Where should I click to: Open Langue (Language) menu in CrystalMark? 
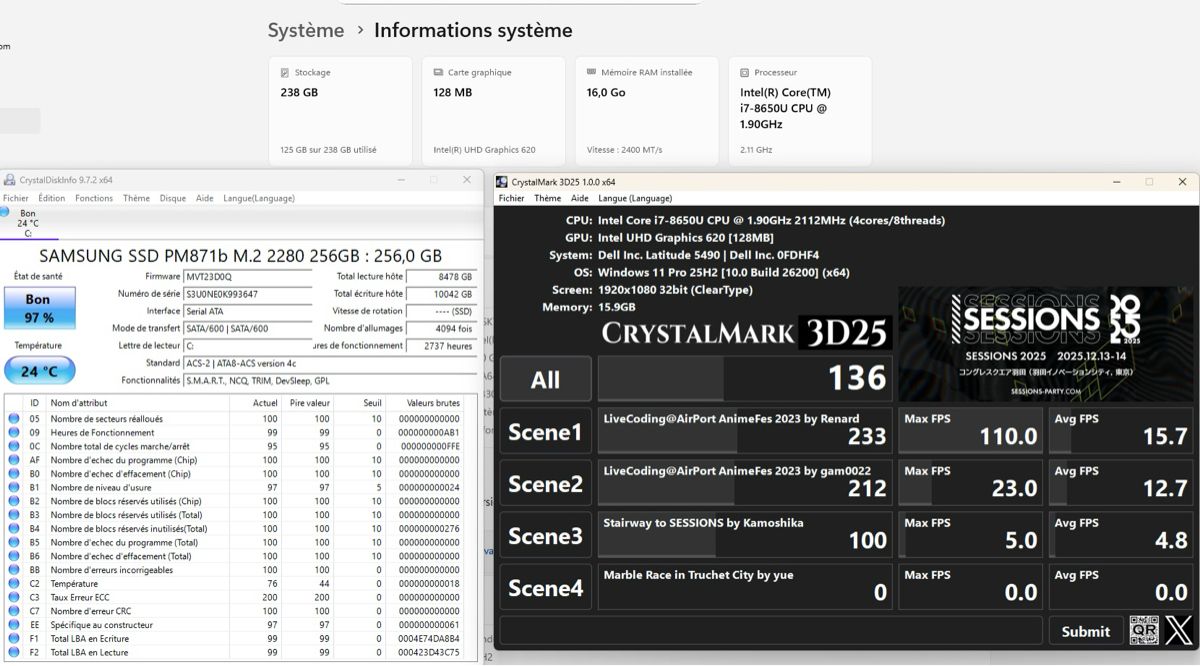click(x=635, y=198)
